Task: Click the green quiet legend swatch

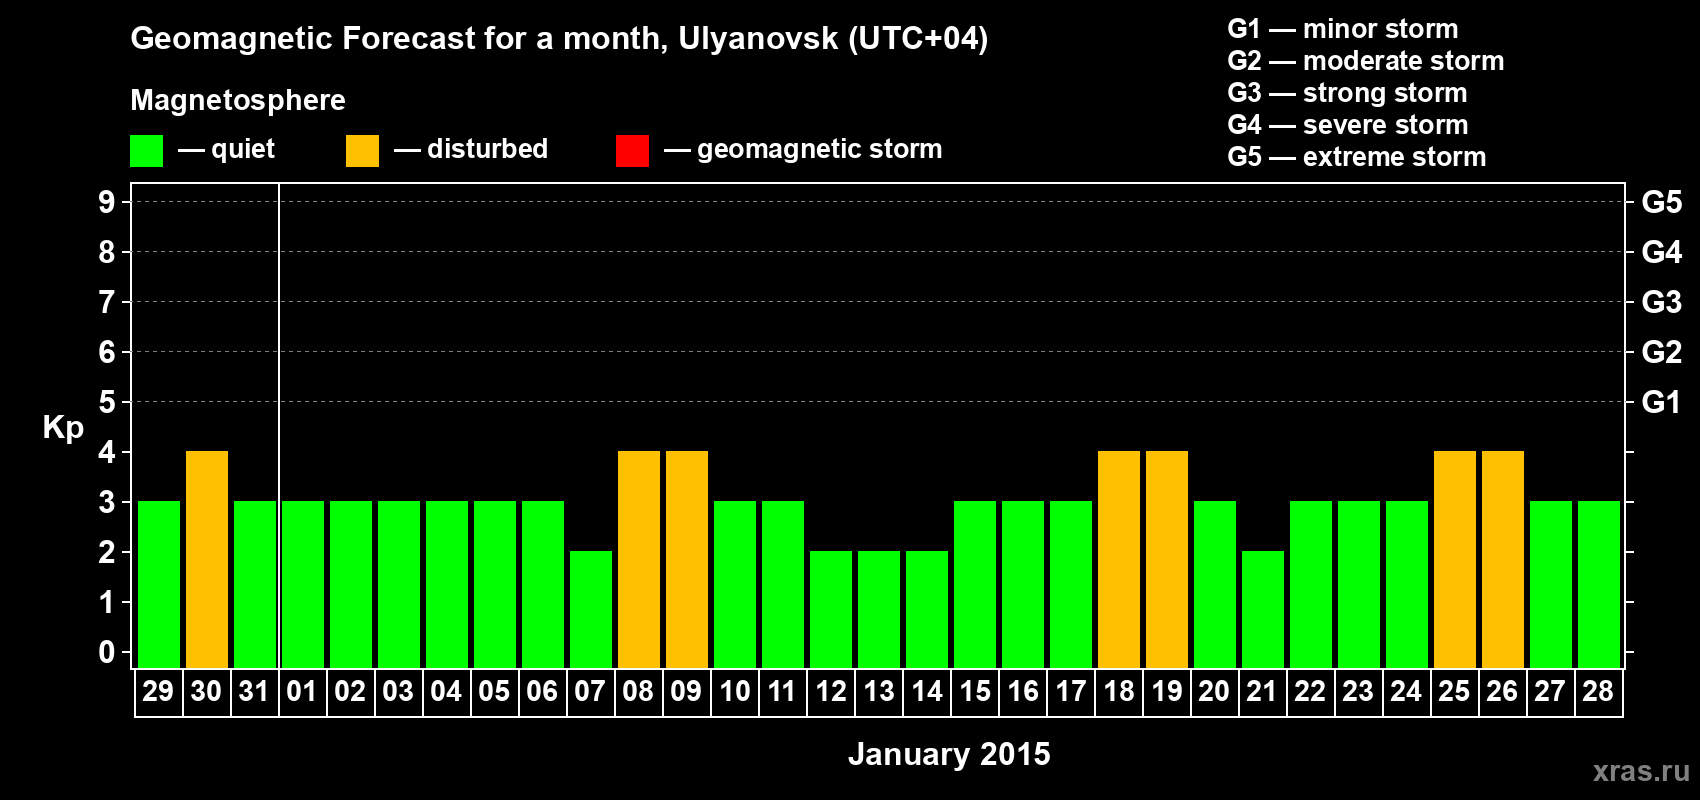Action: pyautogui.click(x=146, y=151)
